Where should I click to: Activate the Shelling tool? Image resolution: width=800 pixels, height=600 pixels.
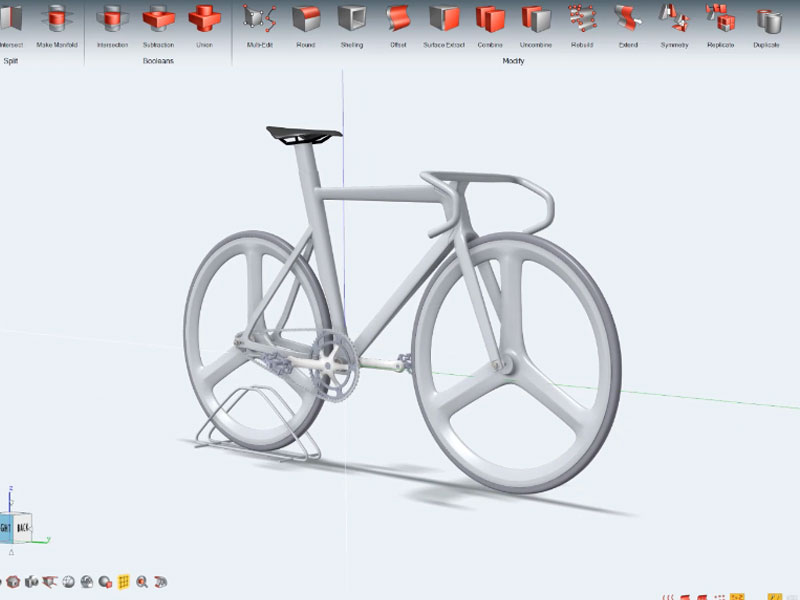[x=351, y=22]
